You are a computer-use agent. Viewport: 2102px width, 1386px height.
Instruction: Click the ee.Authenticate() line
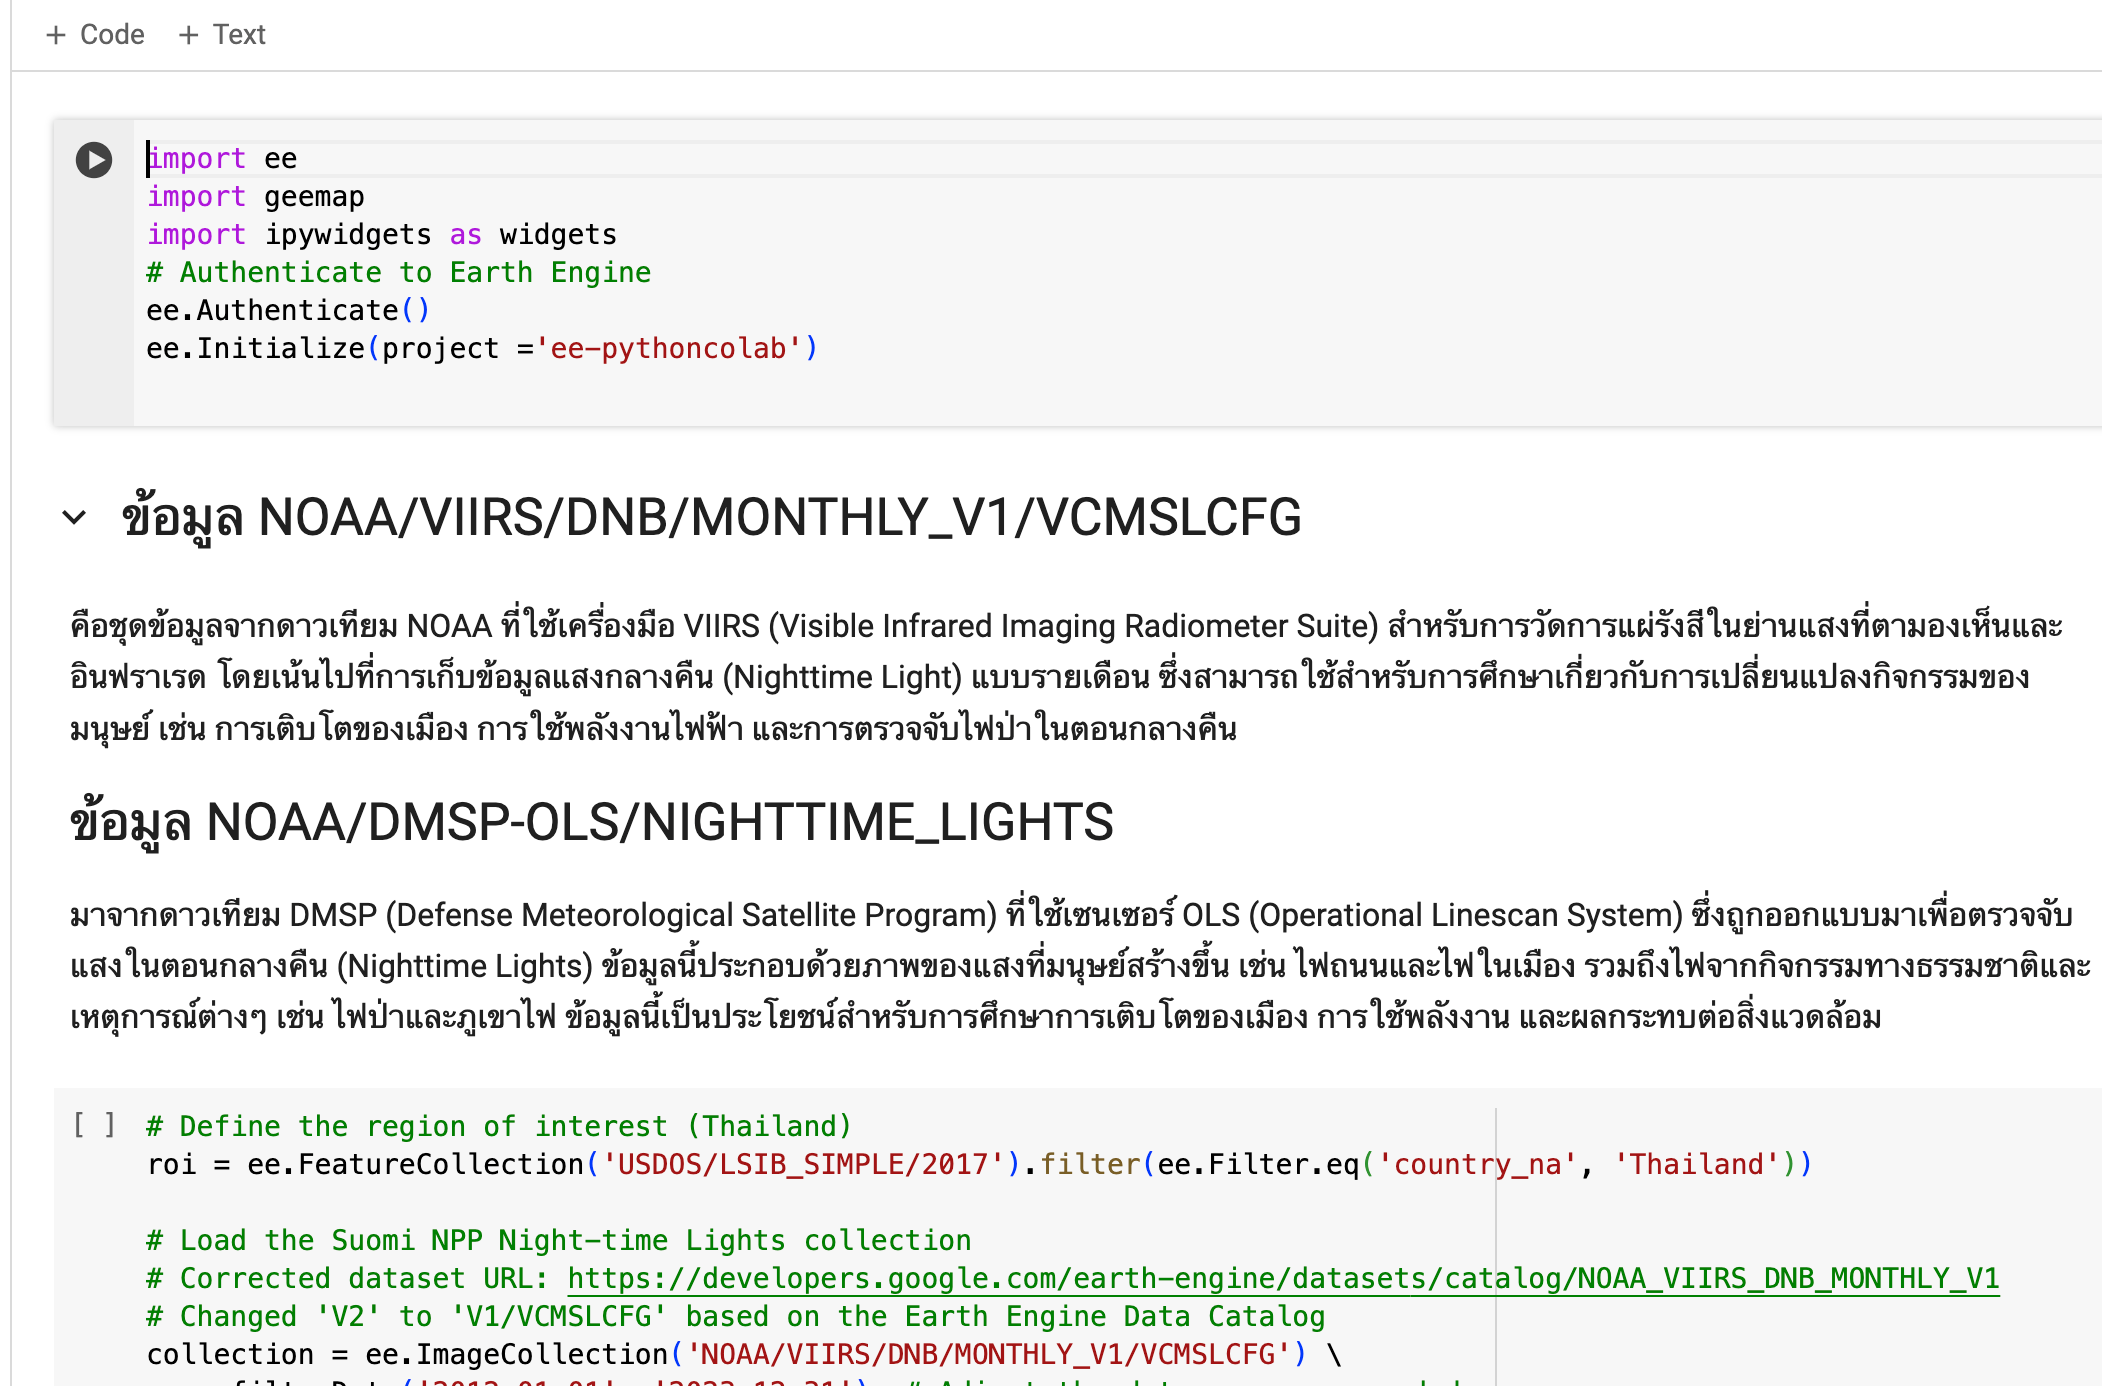click(x=288, y=310)
